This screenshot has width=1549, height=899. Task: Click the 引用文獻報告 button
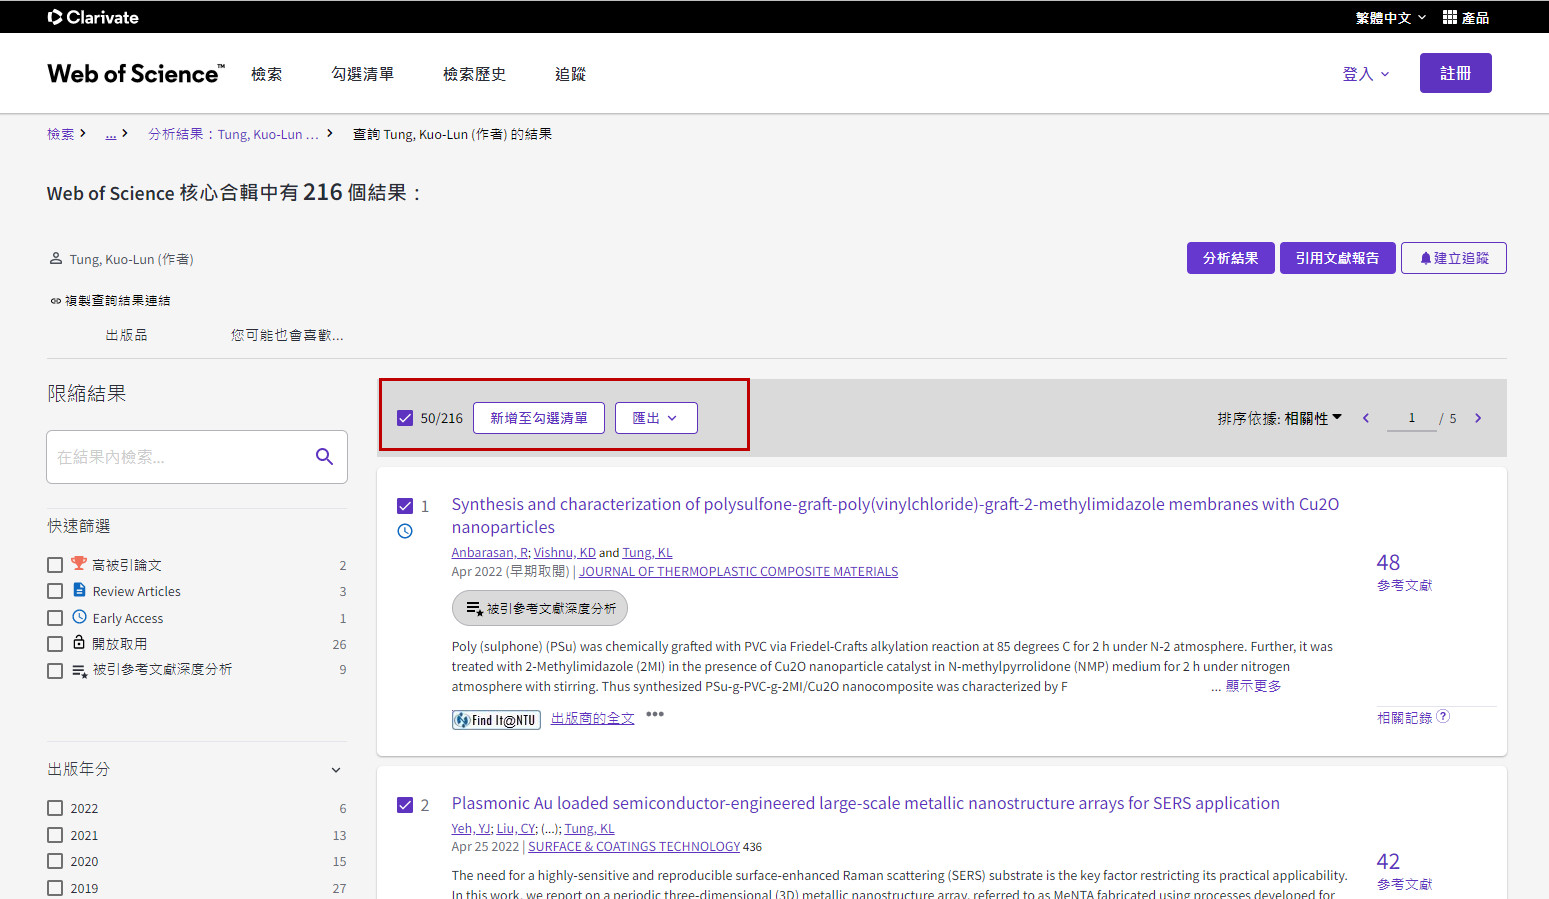1337,258
